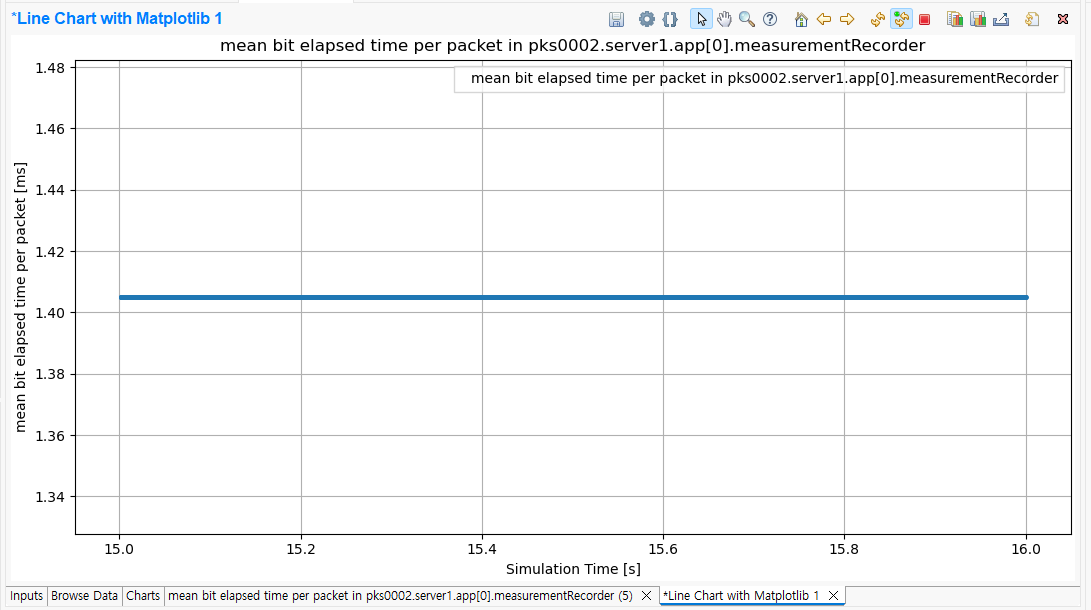Open the chart script editor braces icon

670,19
